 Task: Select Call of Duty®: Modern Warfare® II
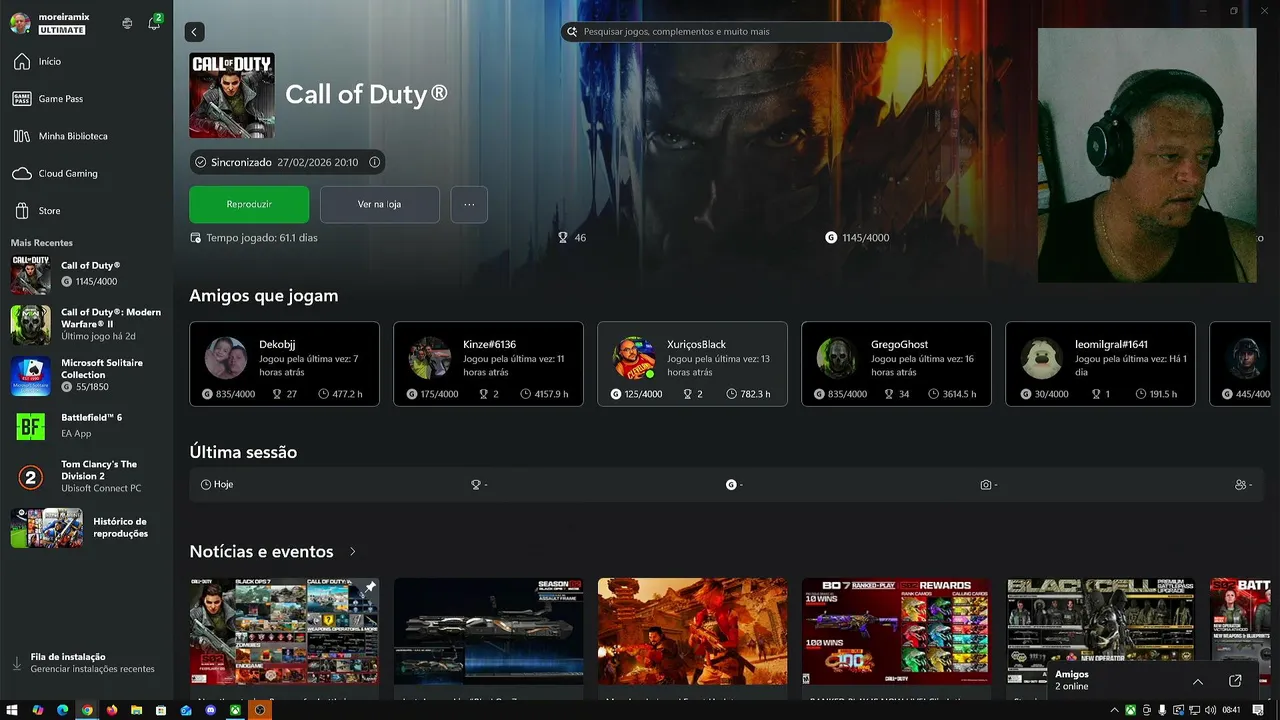[86, 324]
